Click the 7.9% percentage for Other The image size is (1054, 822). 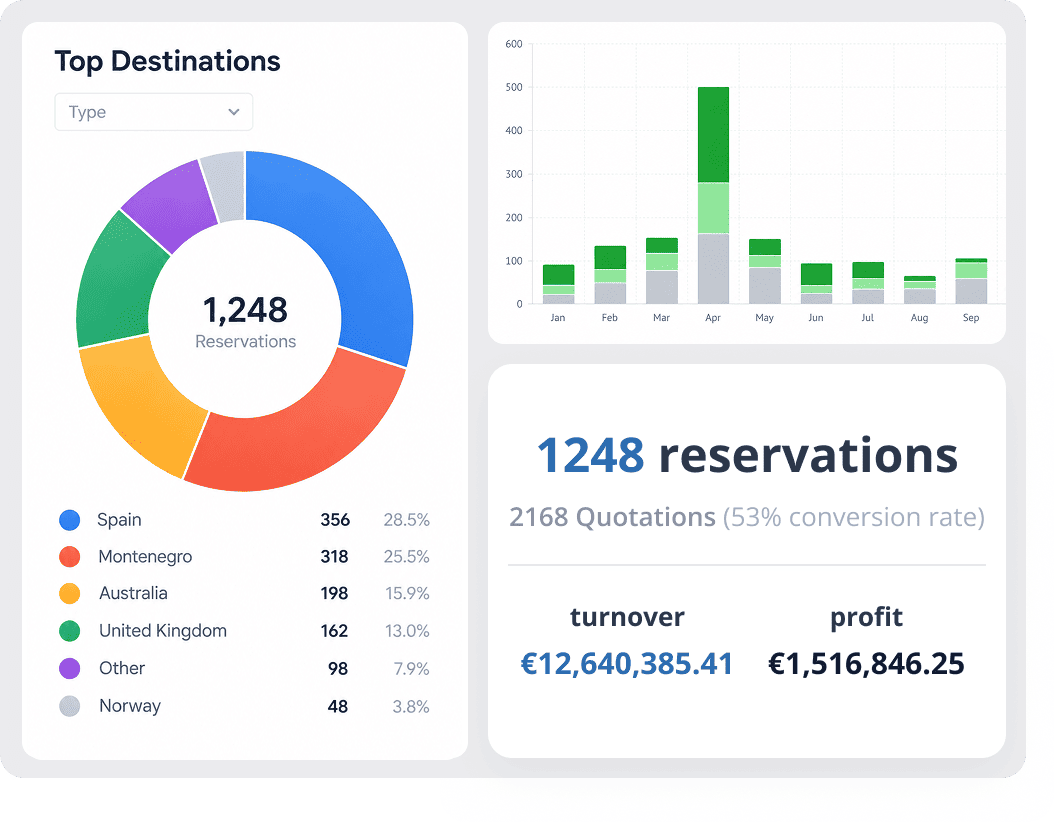coord(411,669)
